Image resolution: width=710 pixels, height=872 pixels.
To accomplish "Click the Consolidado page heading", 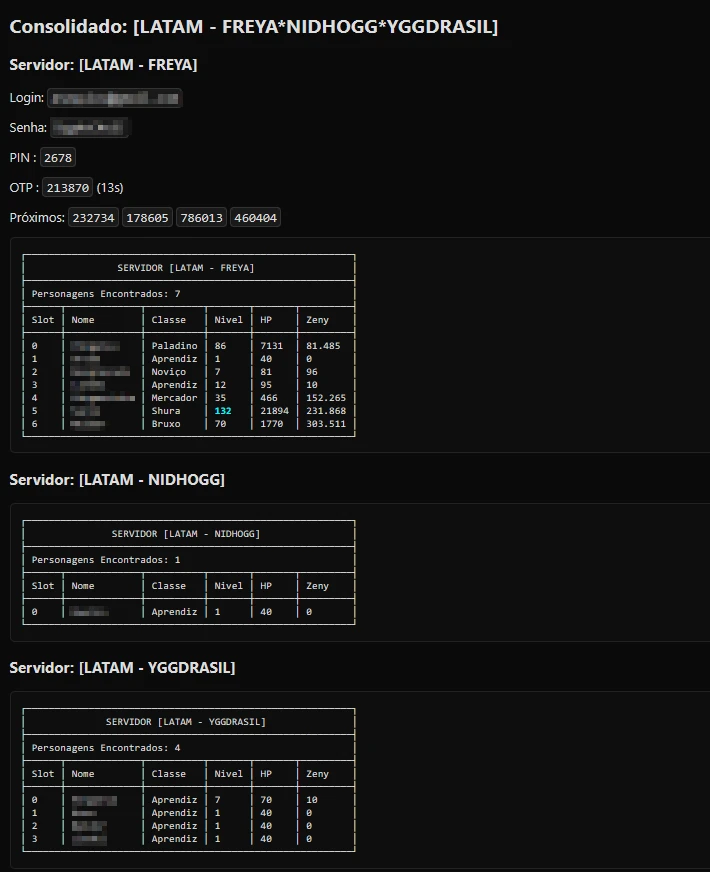I will [253, 27].
